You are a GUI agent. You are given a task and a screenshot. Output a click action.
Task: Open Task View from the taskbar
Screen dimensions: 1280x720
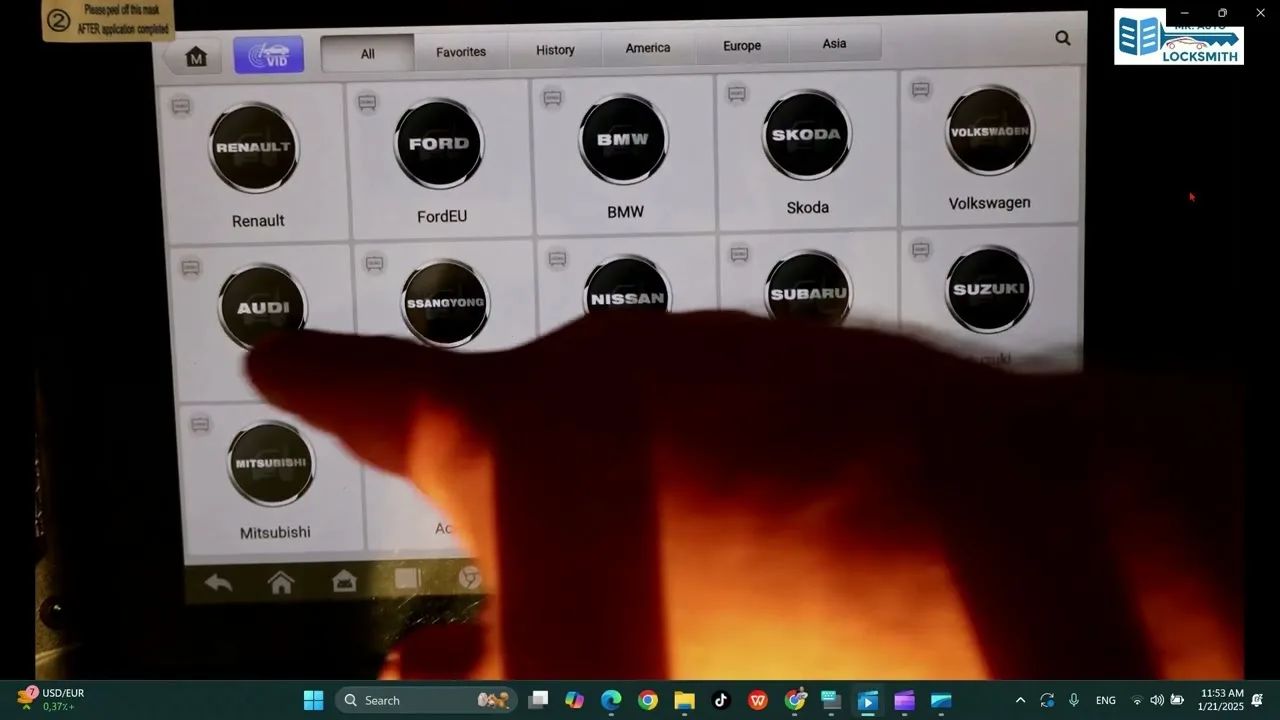click(x=538, y=700)
